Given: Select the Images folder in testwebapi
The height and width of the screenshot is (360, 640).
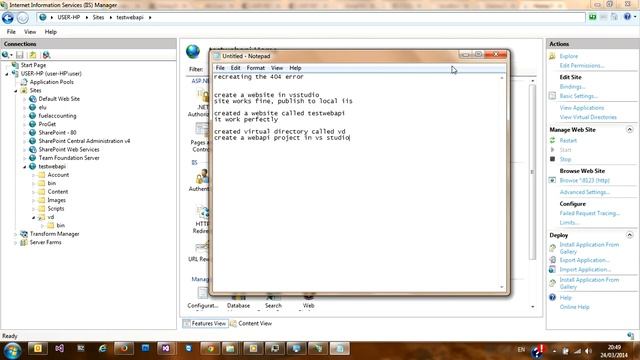Looking at the screenshot, I should 56,200.
